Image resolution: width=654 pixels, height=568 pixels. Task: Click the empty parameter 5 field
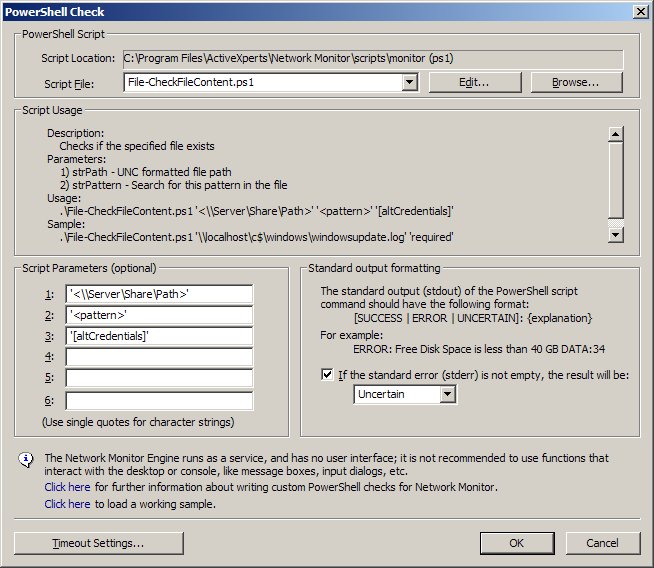(x=159, y=378)
